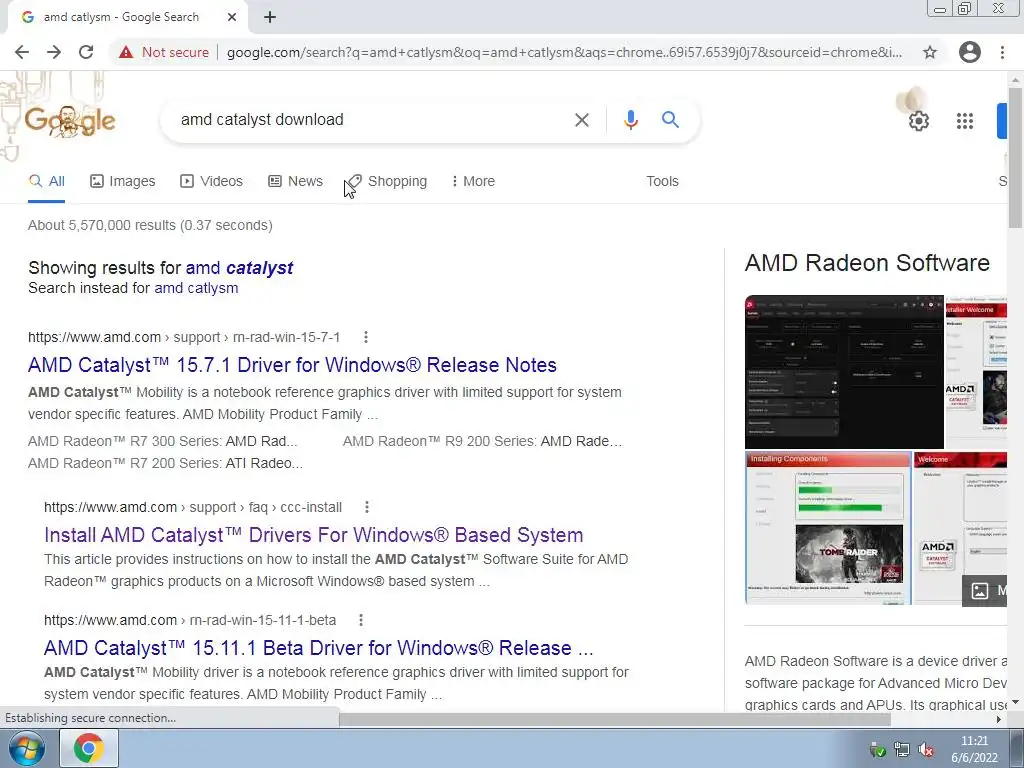Screen dimensions: 1024x768
Task: Click the network tray icon
Action: (x=902, y=750)
